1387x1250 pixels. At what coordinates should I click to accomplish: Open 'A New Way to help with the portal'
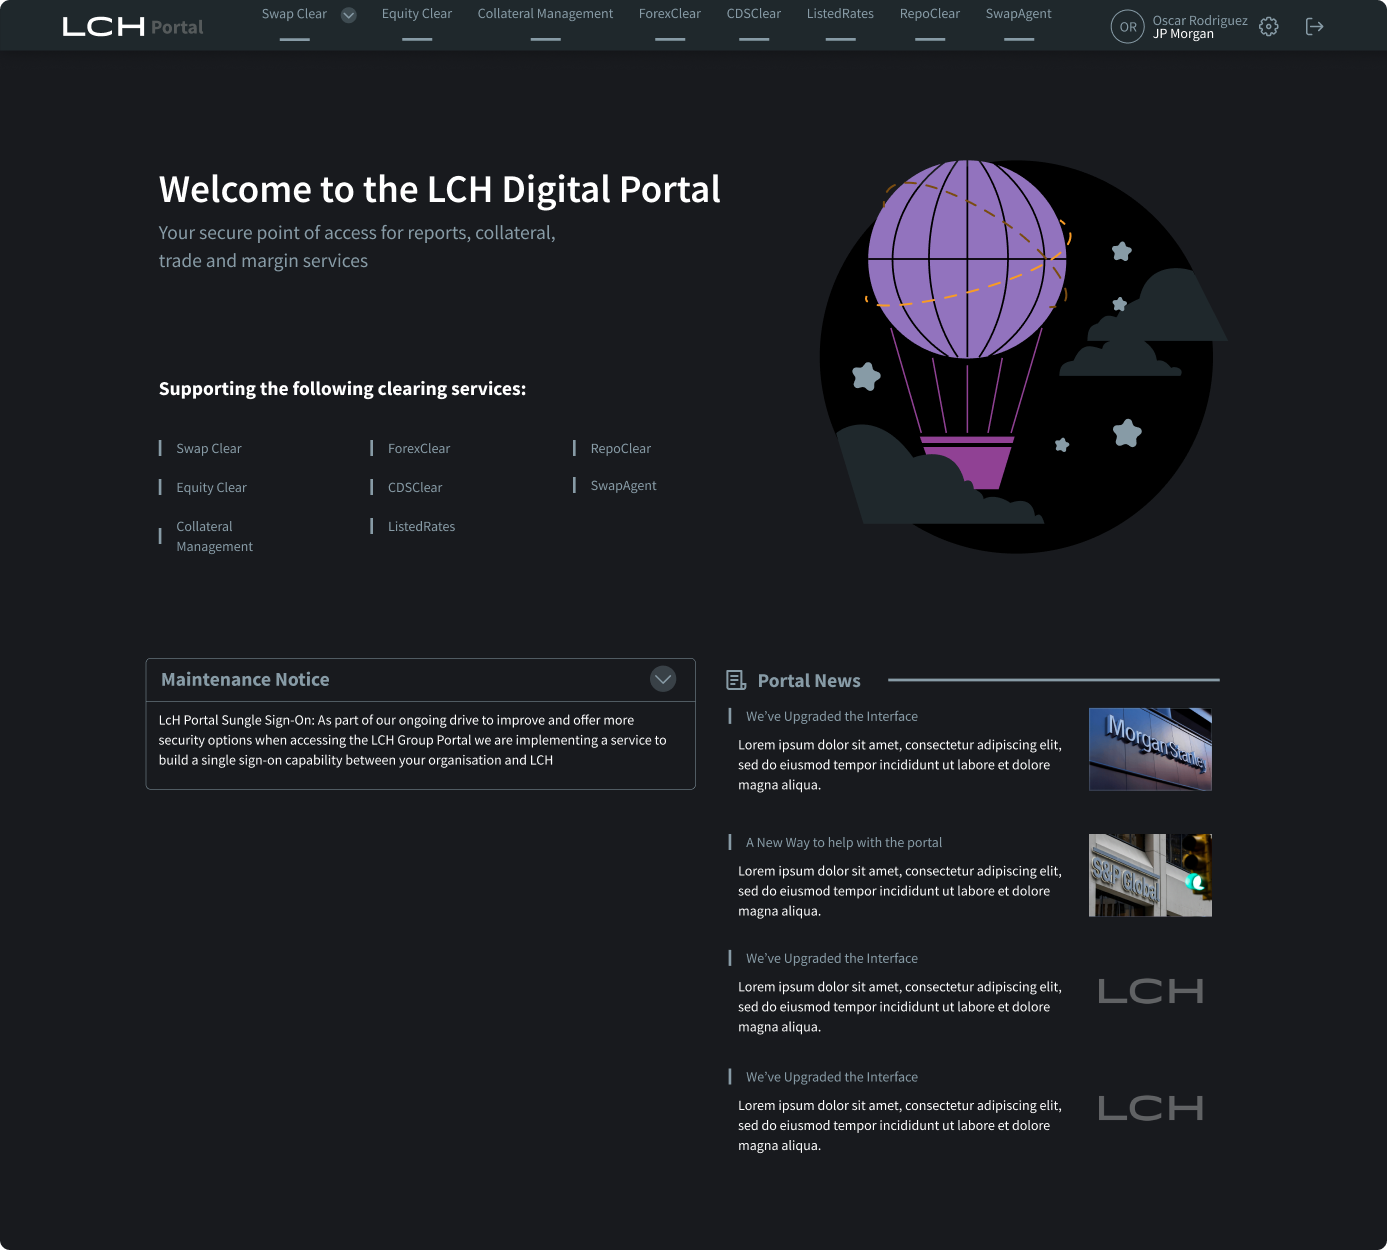point(844,843)
